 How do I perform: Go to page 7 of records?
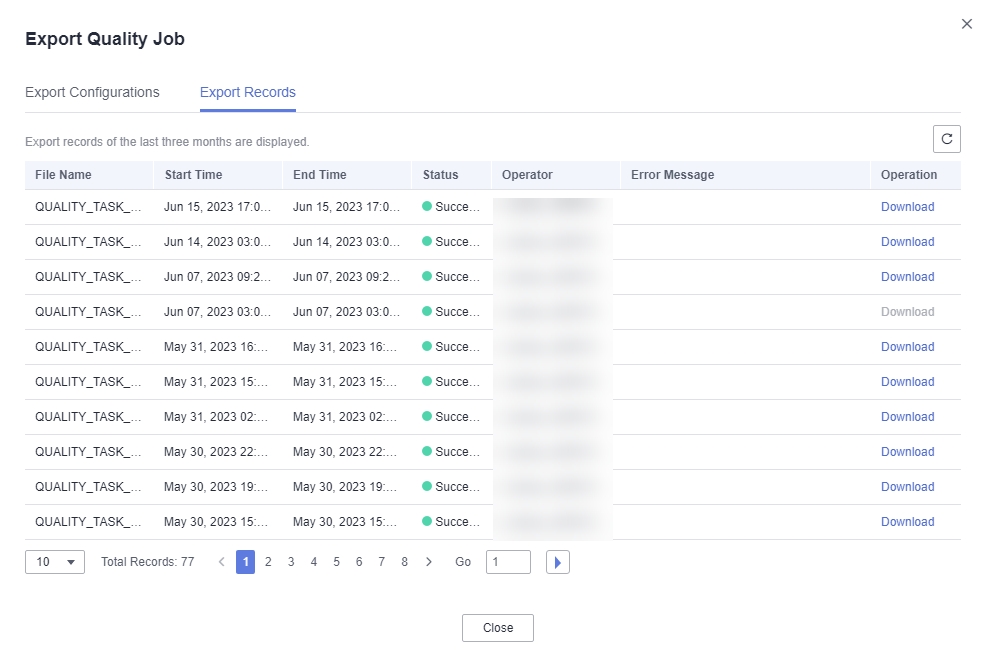[382, 562]
